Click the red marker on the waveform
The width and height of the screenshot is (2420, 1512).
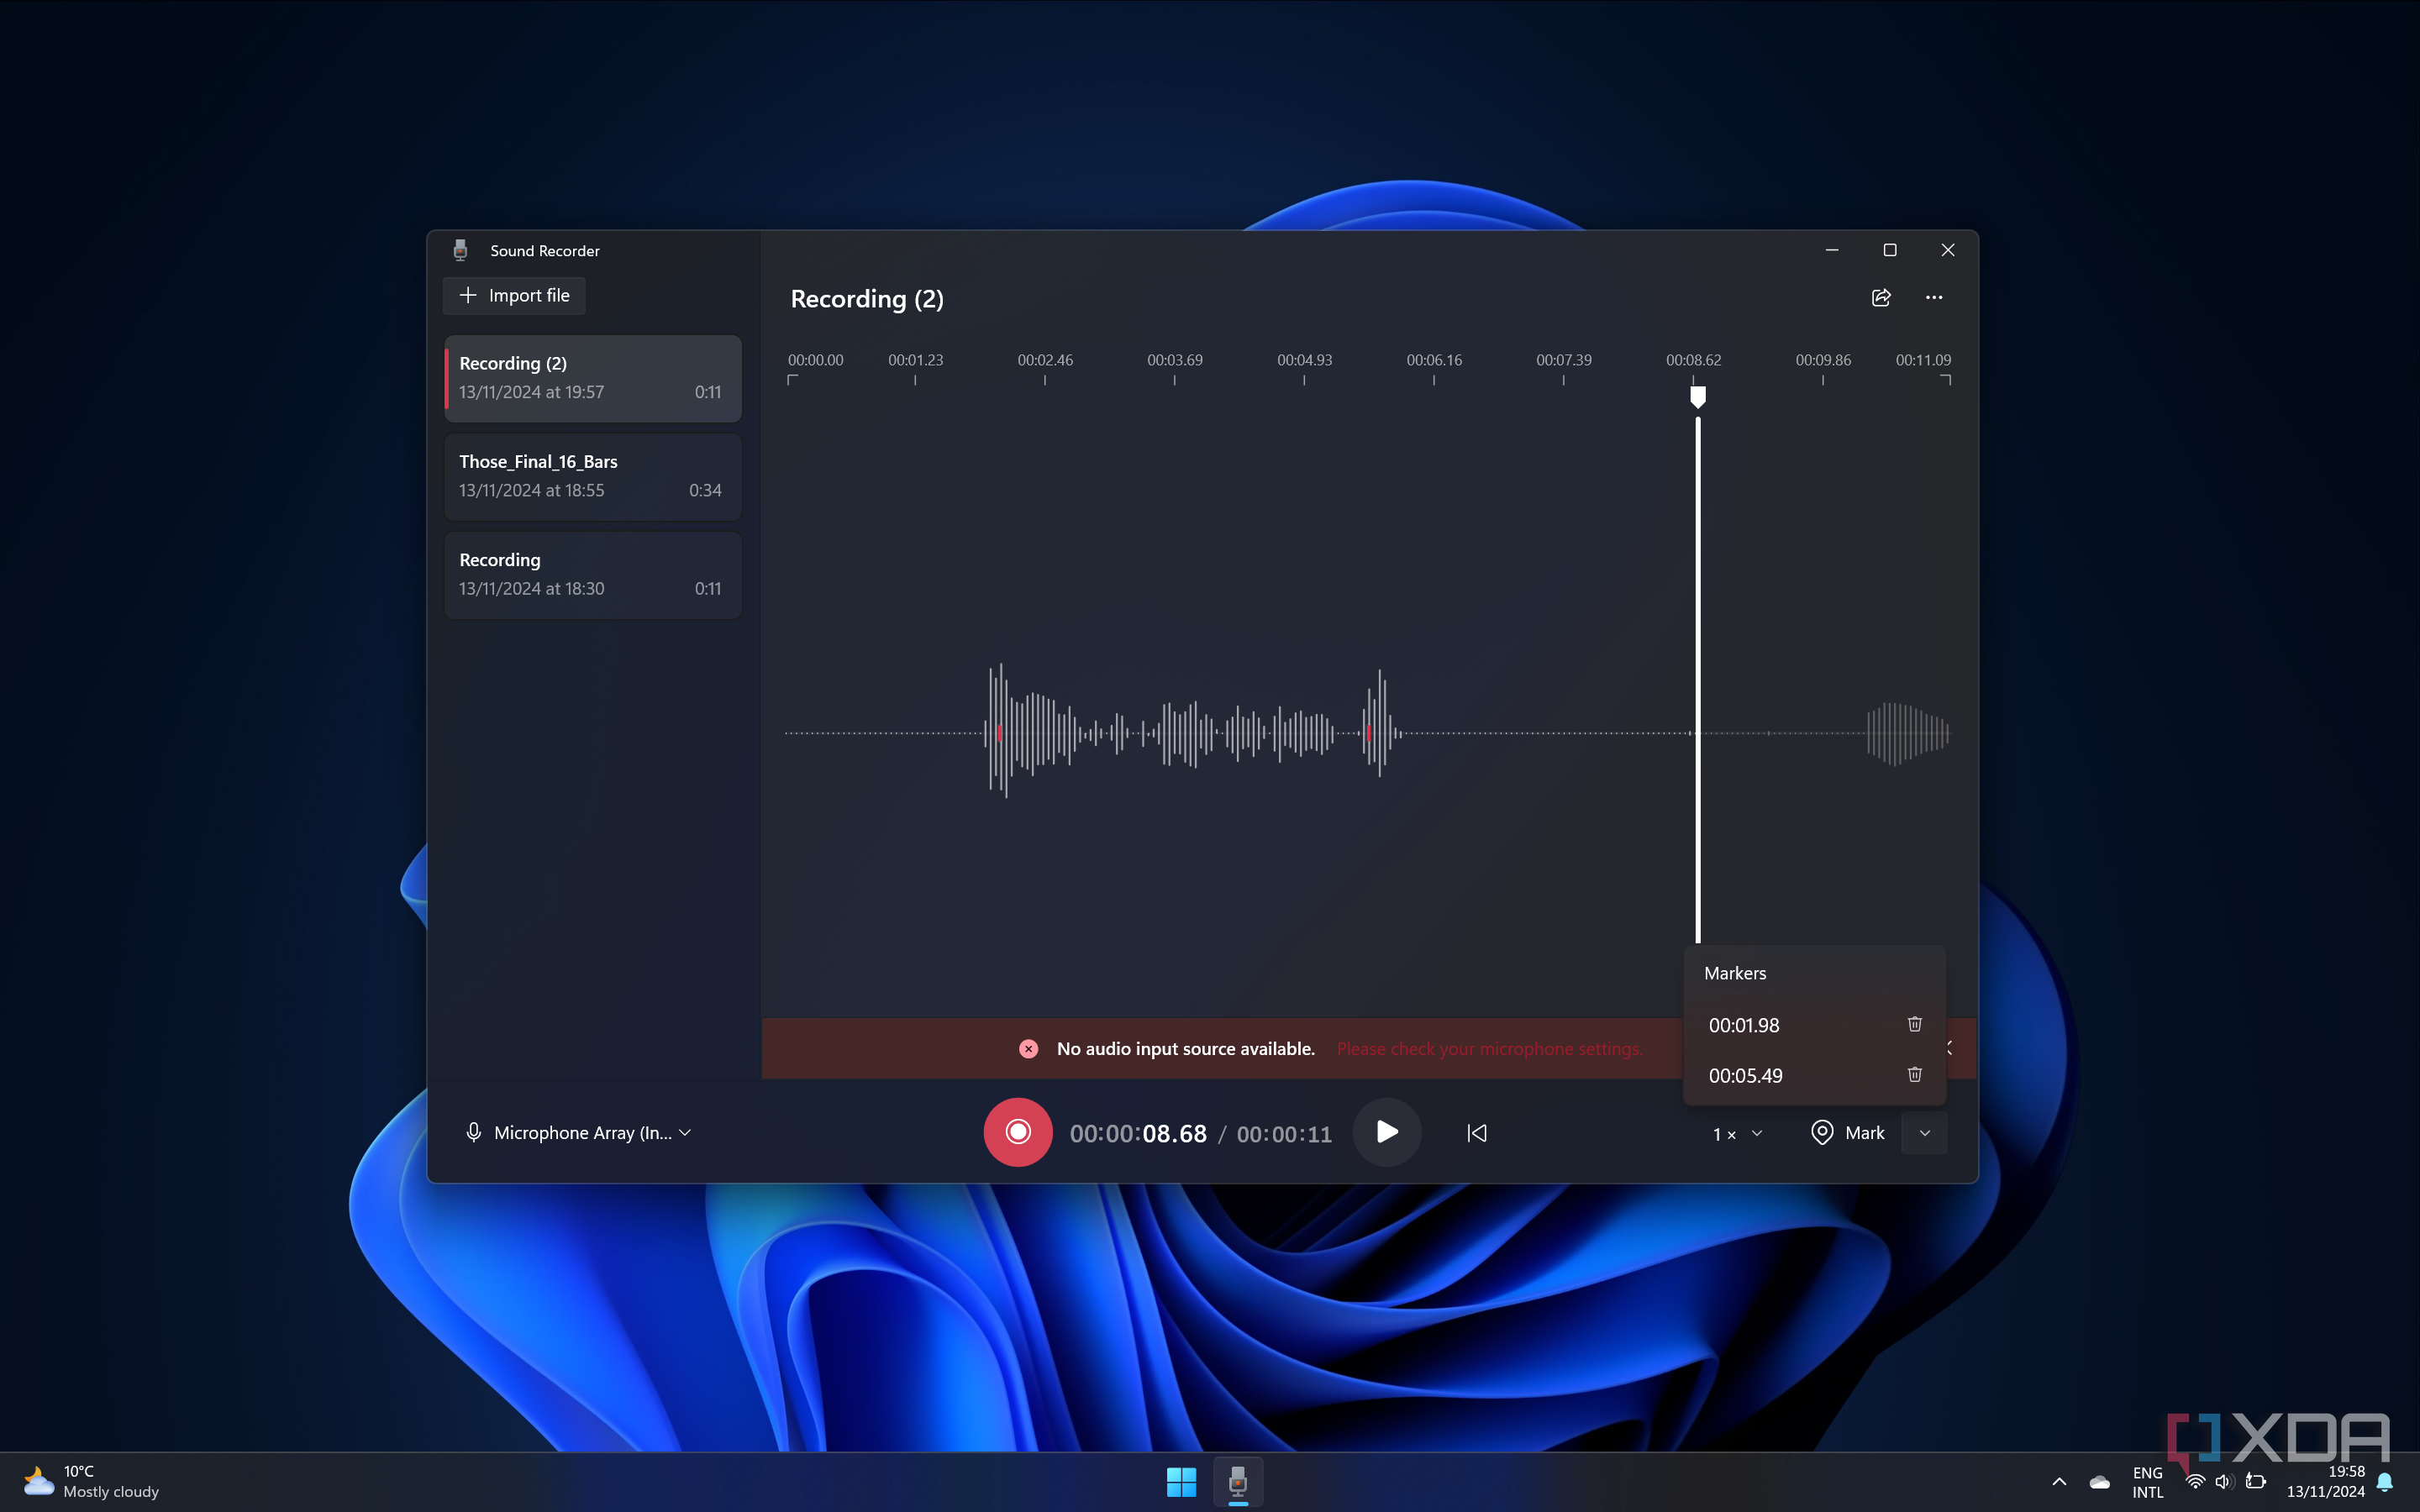click(x=999, y=733)
